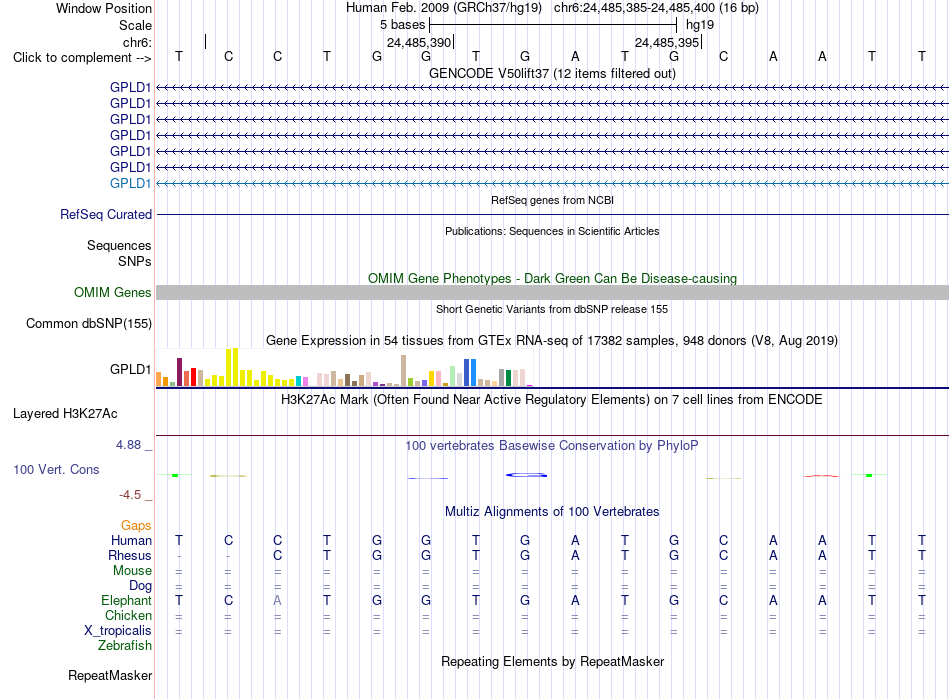Open 'Multiz Alignments of 100 Vertebrates' title

tap(552, 511)
